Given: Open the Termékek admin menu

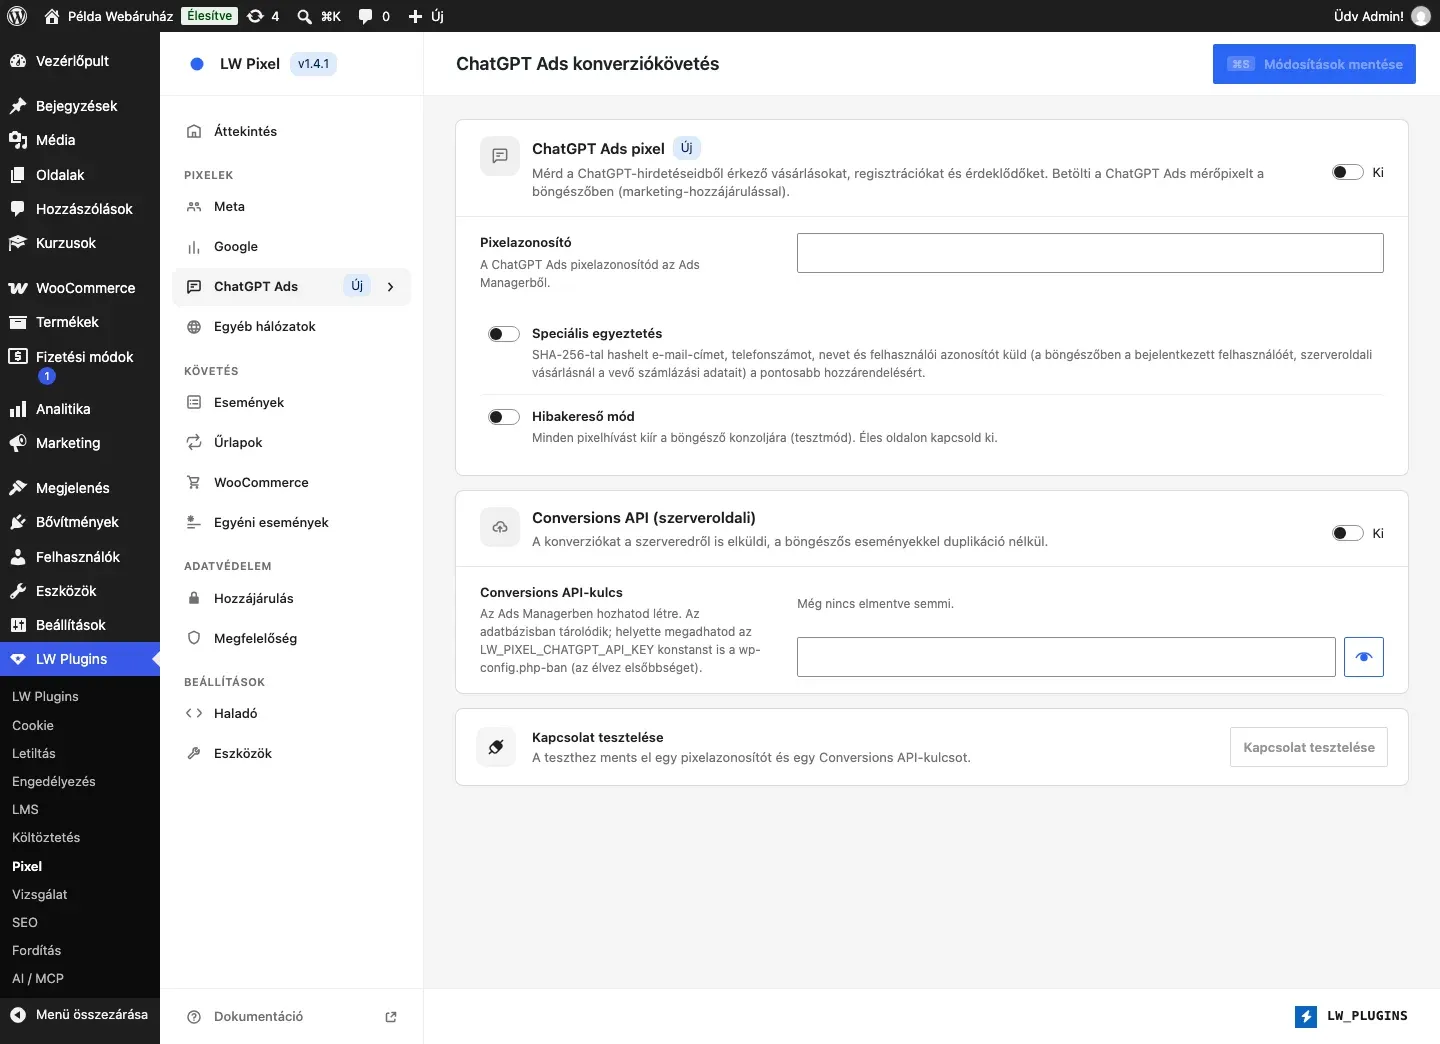Looking at the screenshot, I should coord(80,322).
